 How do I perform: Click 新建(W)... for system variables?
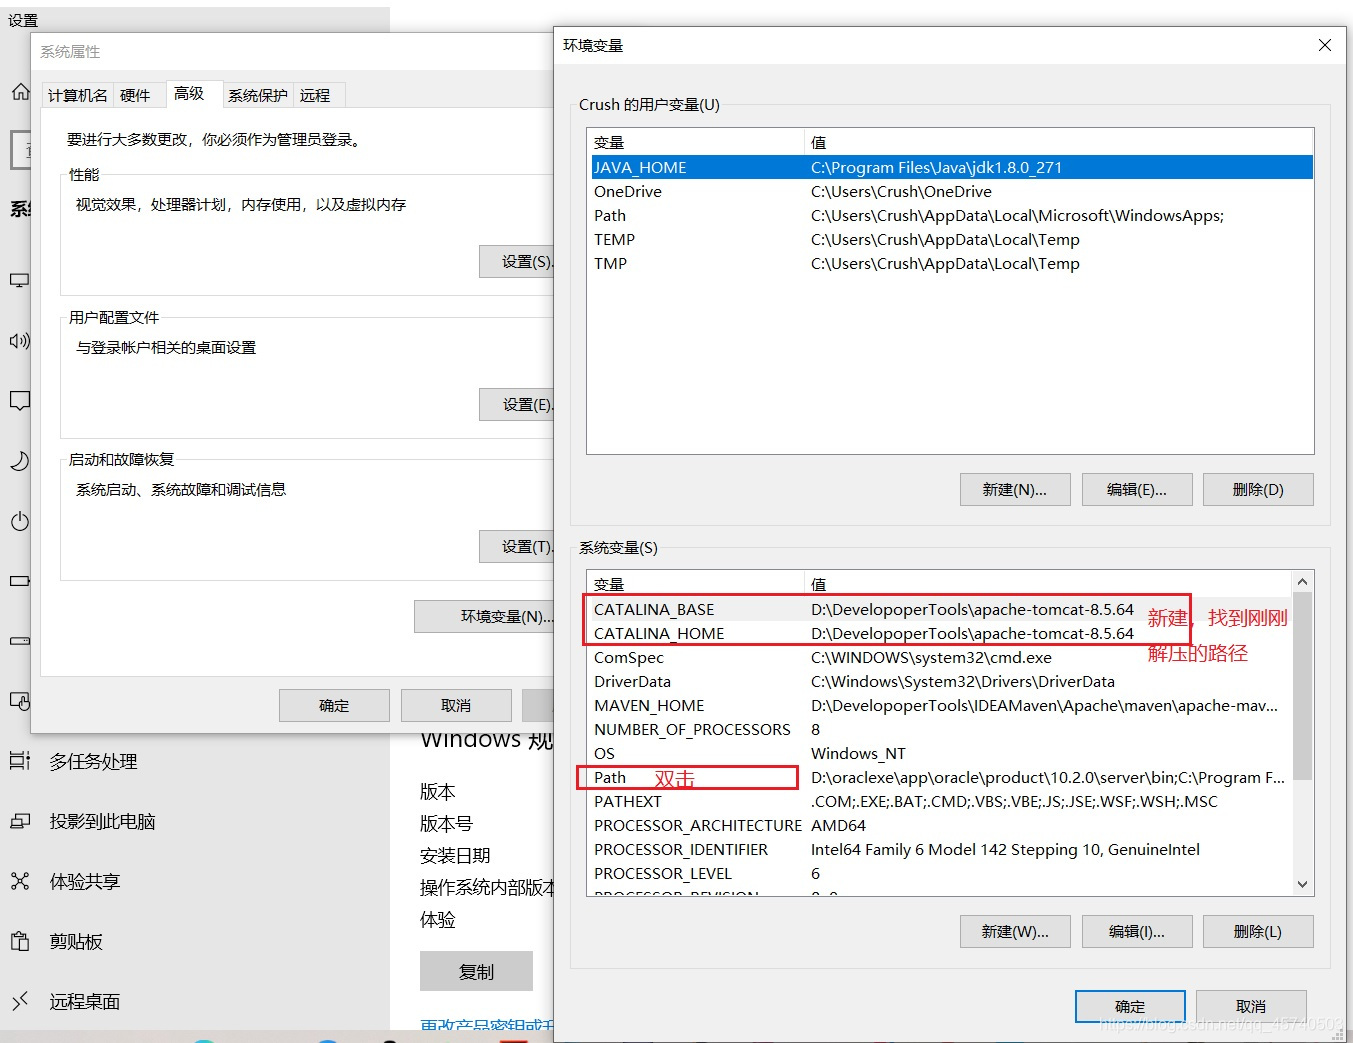(1015, 932)
